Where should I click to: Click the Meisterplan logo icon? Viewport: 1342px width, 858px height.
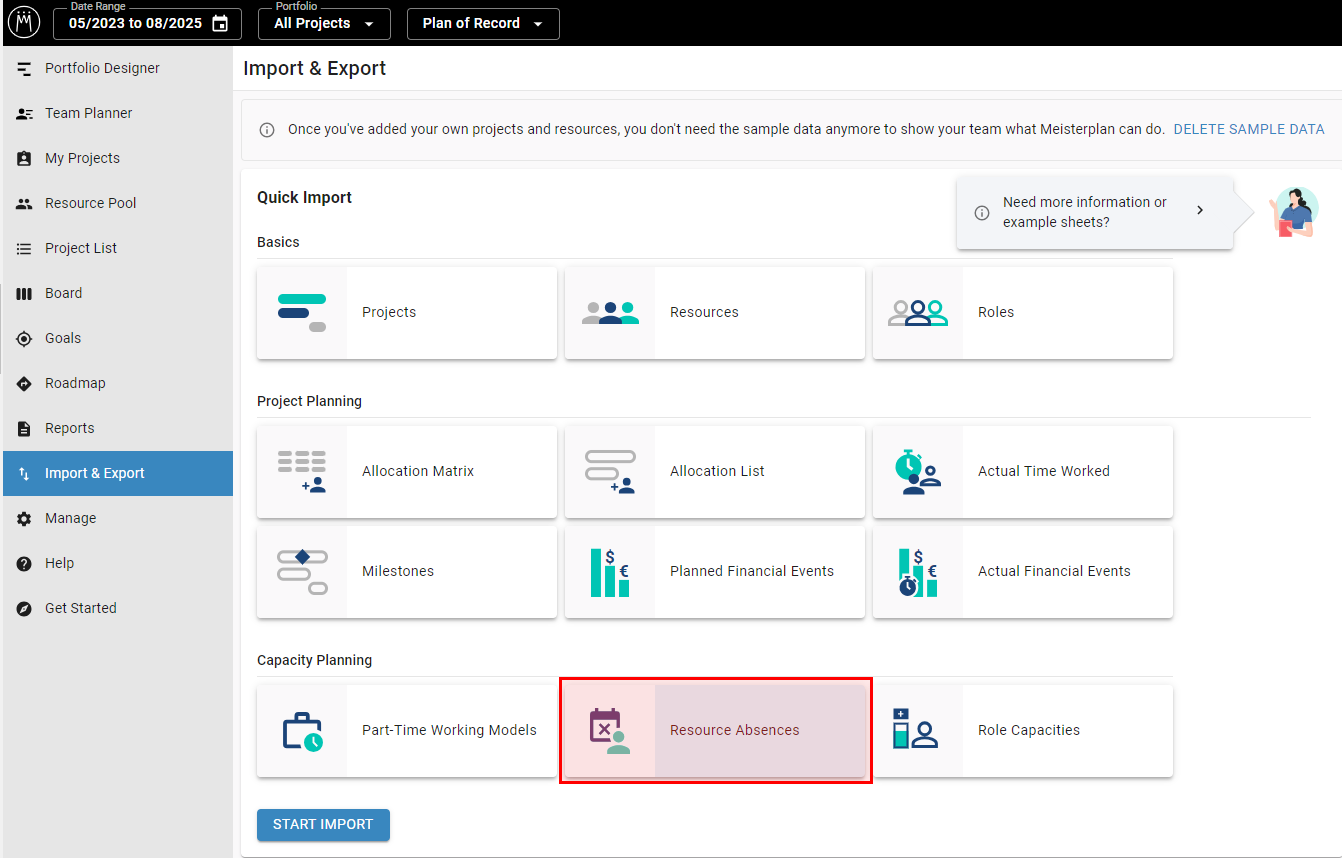24,22
